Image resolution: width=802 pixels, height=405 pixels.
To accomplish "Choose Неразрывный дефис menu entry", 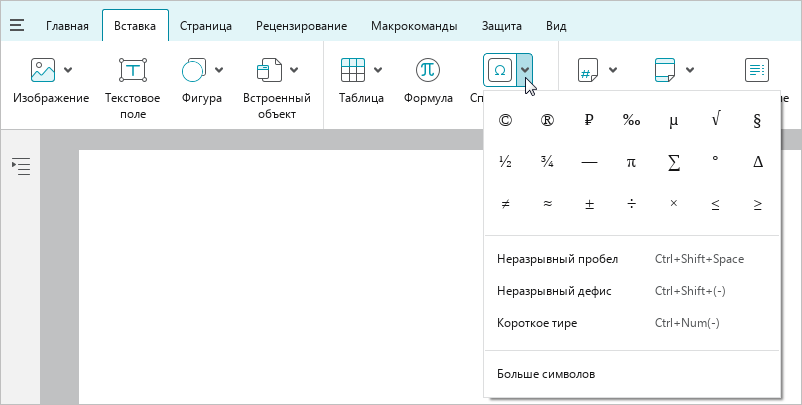I will click(x=632, y=291).
